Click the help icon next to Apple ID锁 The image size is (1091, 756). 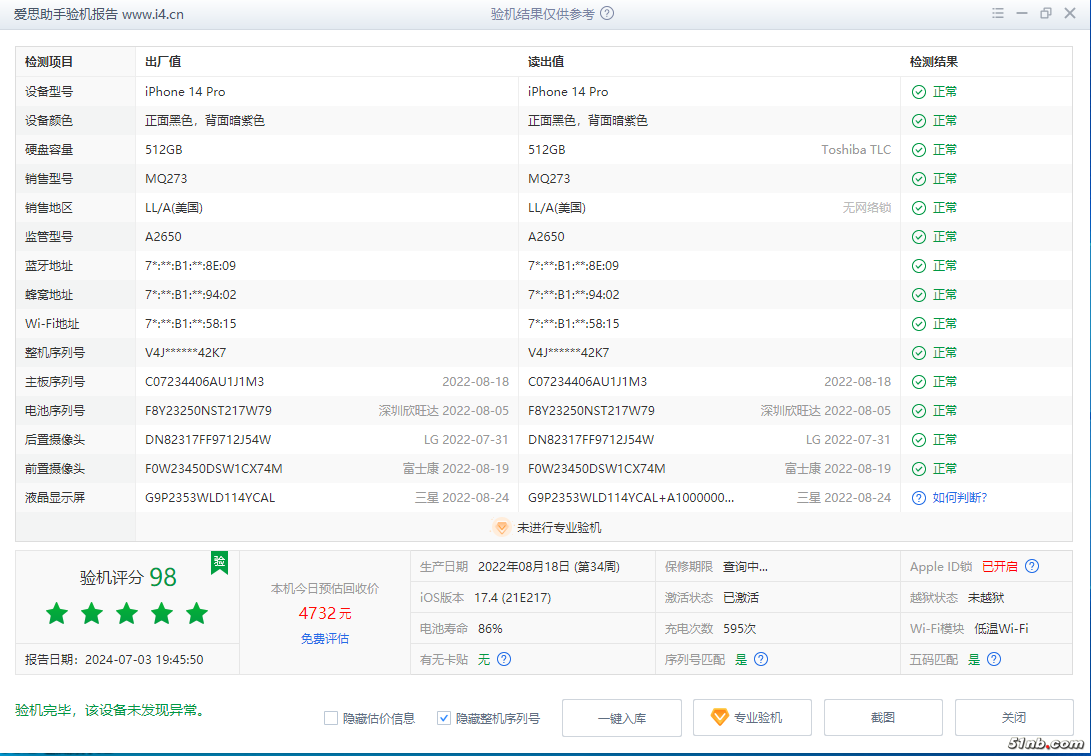(x=1032, y=566)
